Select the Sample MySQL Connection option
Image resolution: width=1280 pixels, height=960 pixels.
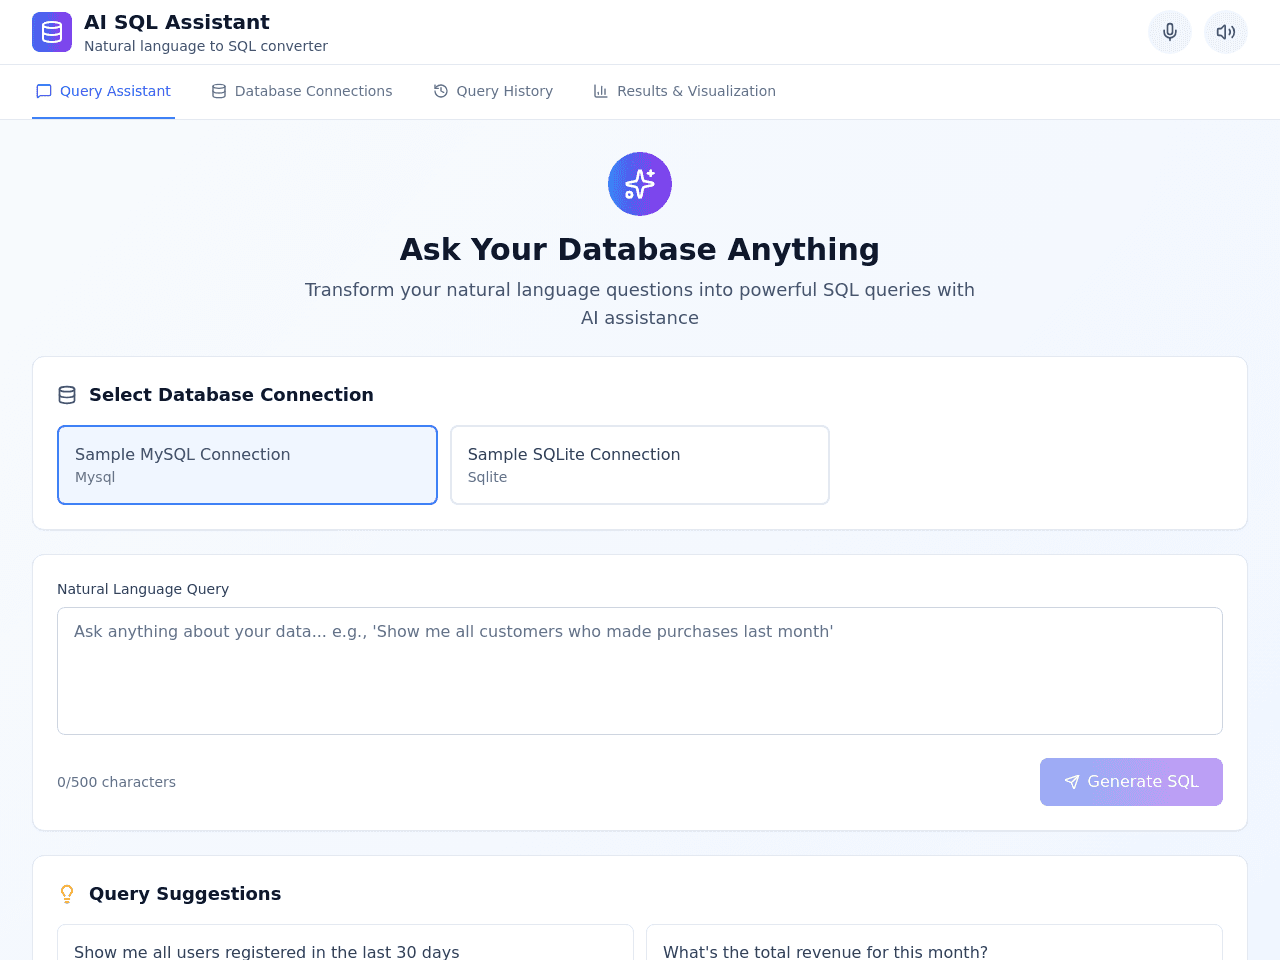[248, 465]
